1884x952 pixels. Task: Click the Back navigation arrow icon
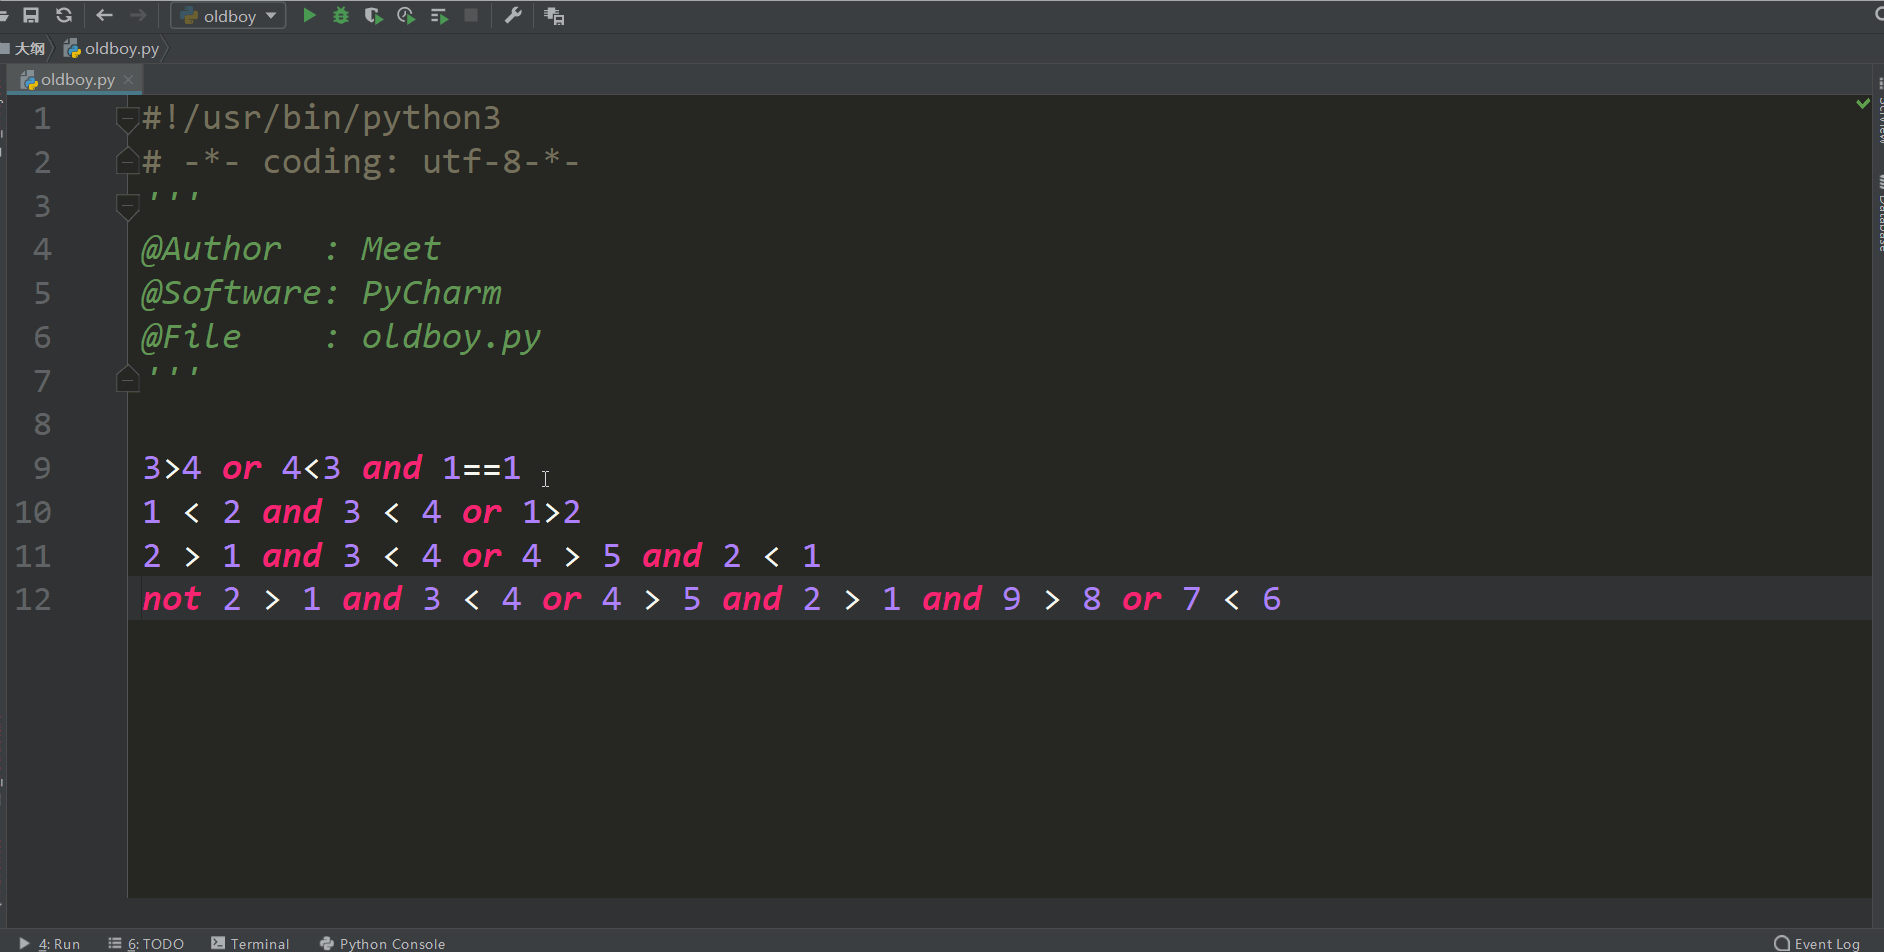pyautogui.click(x=104, y=15)
